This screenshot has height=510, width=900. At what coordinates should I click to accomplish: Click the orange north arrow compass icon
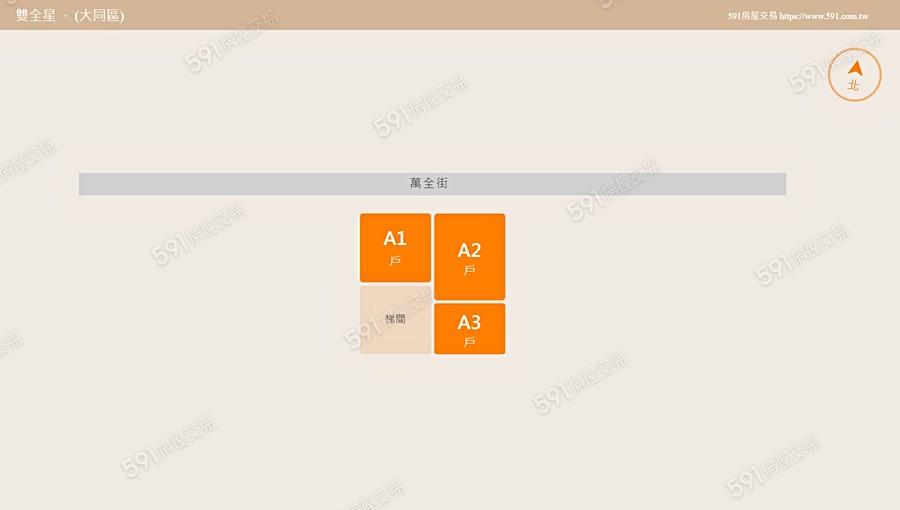[x=855, y=68]
